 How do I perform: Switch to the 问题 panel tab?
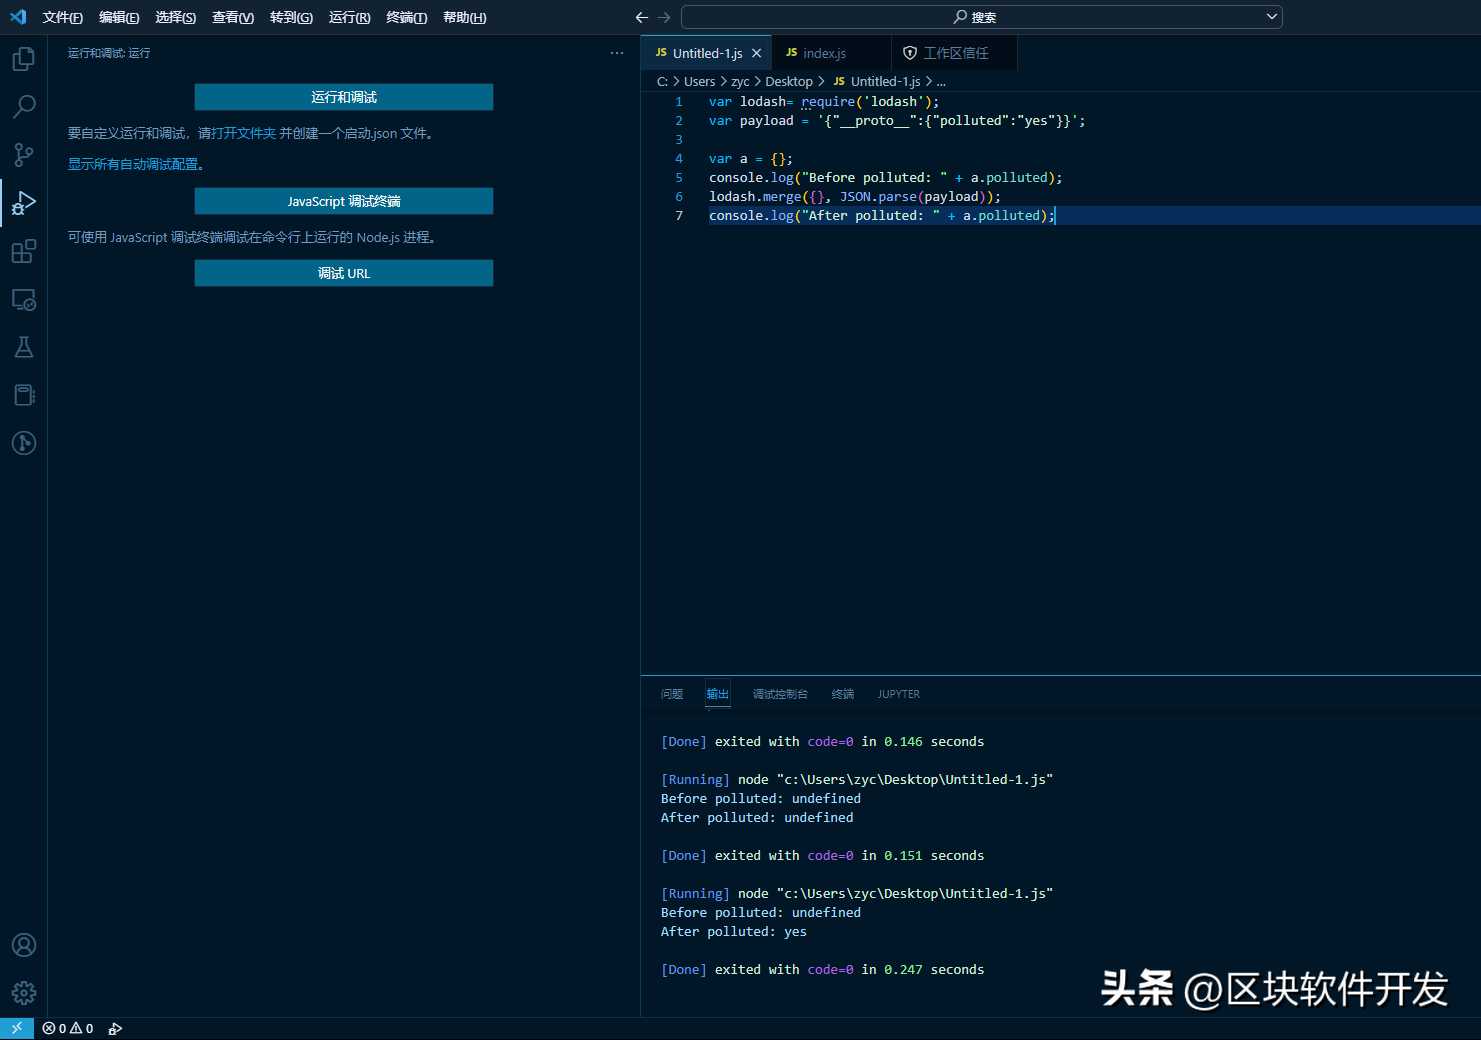pyautogui.click(x=672, y=694)
